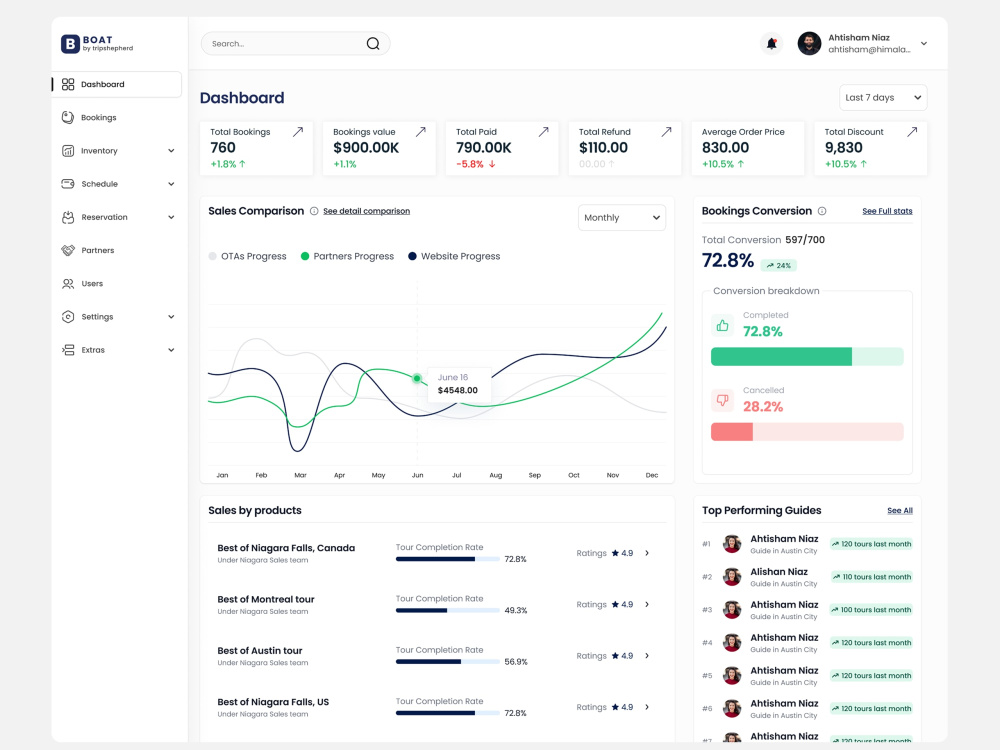
Task: Click the BOAT logo icon
Action: [70, 43]
